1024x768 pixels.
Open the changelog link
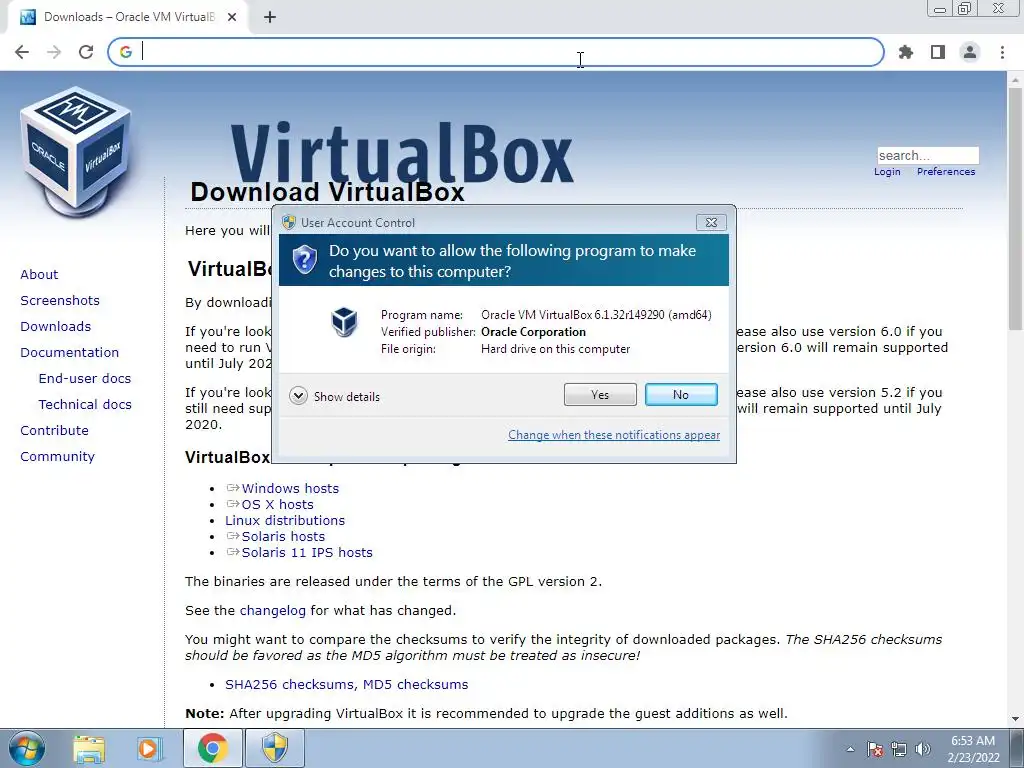point(272,611)
